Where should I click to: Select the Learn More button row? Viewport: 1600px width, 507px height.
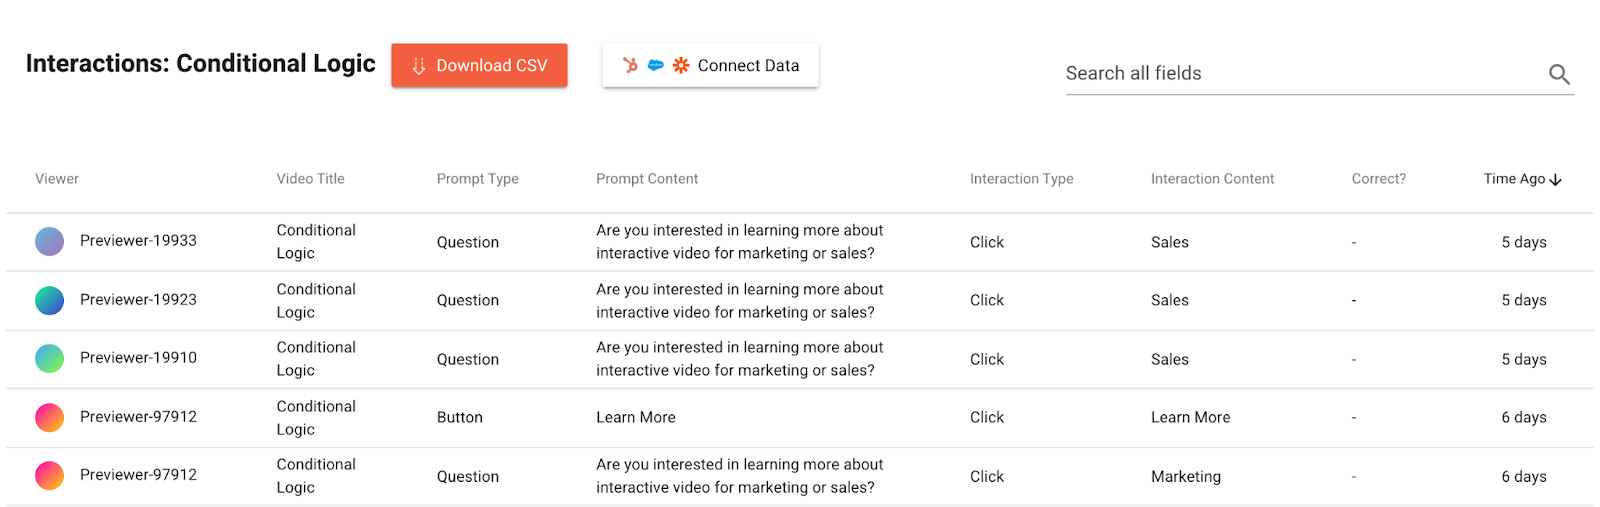tap(636, 418)
